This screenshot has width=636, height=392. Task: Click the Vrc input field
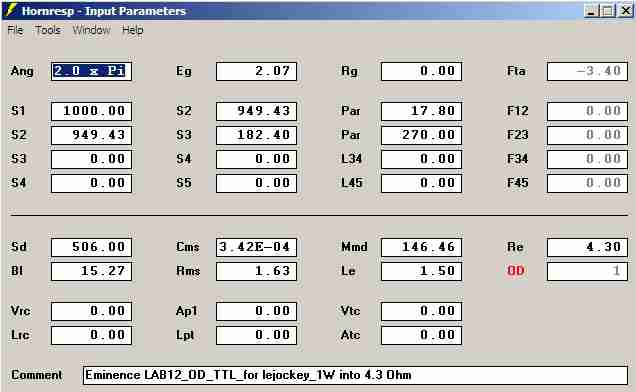91,311
